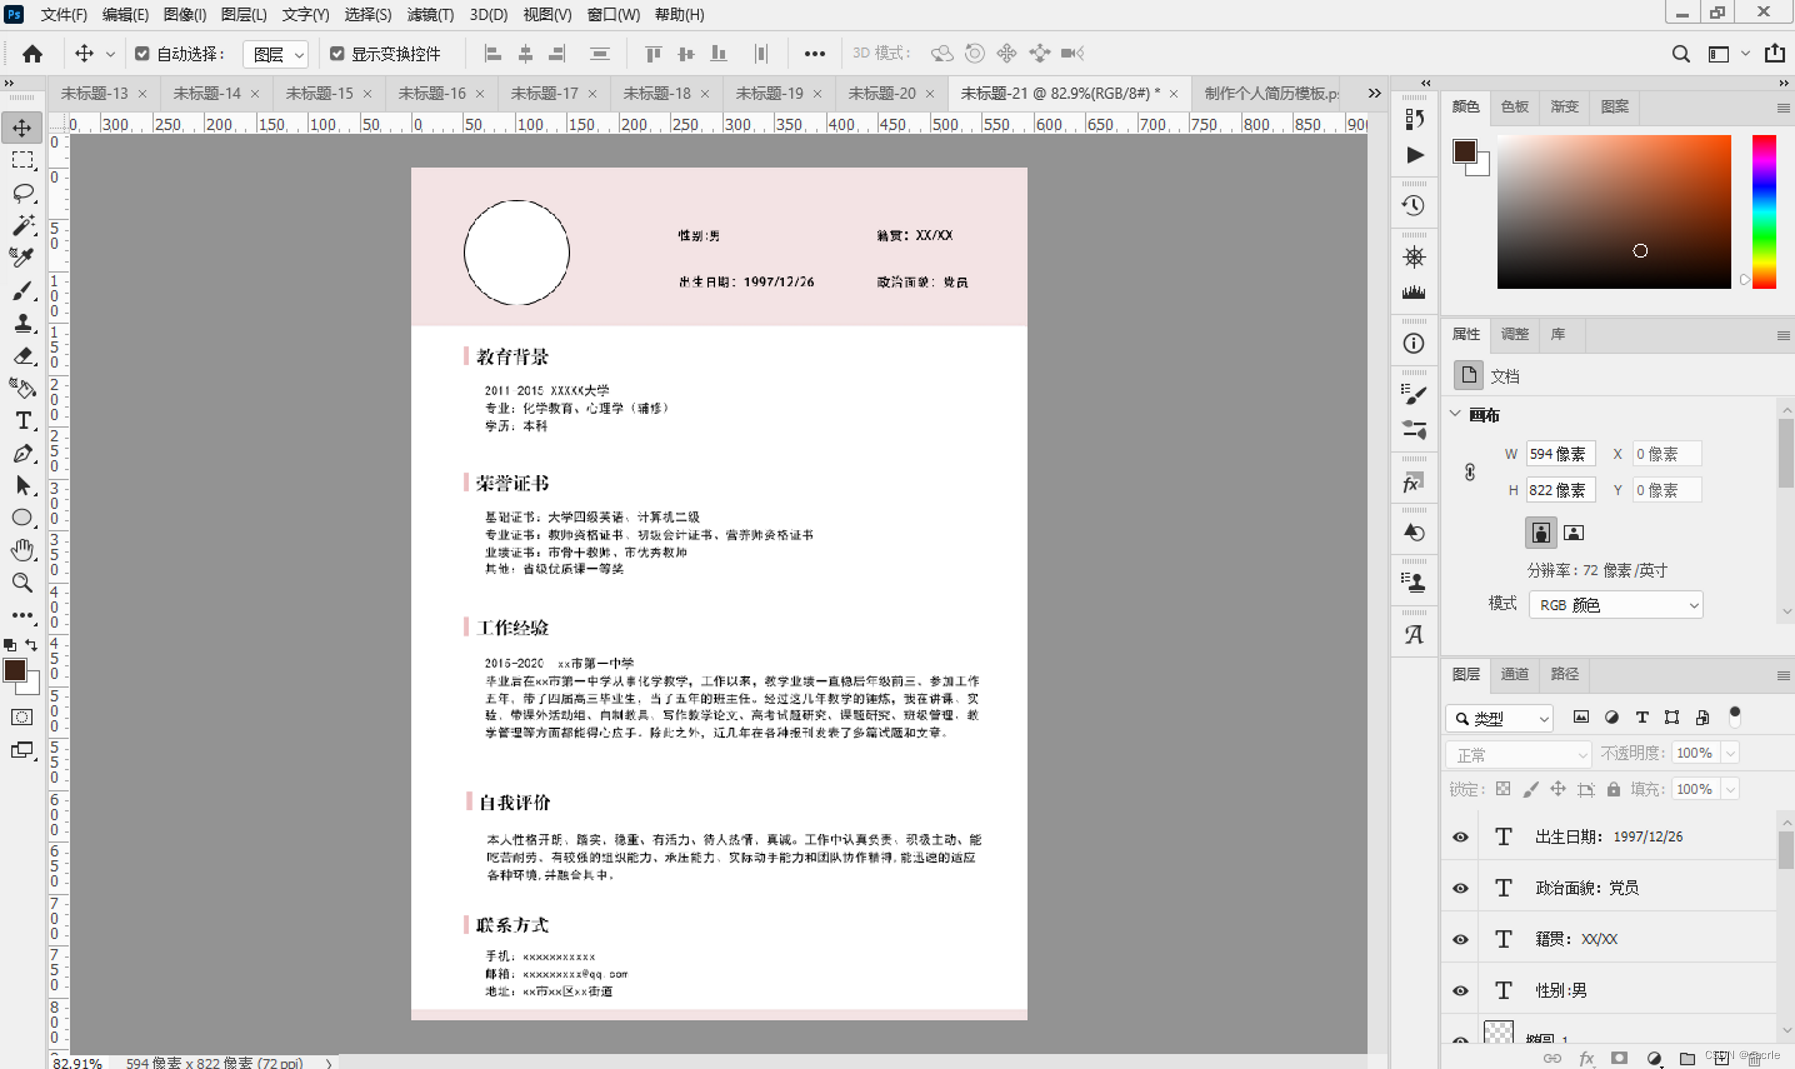1795x1069 pixels.
Task: Click align left edges icon
Action: [x=493, y=54]
